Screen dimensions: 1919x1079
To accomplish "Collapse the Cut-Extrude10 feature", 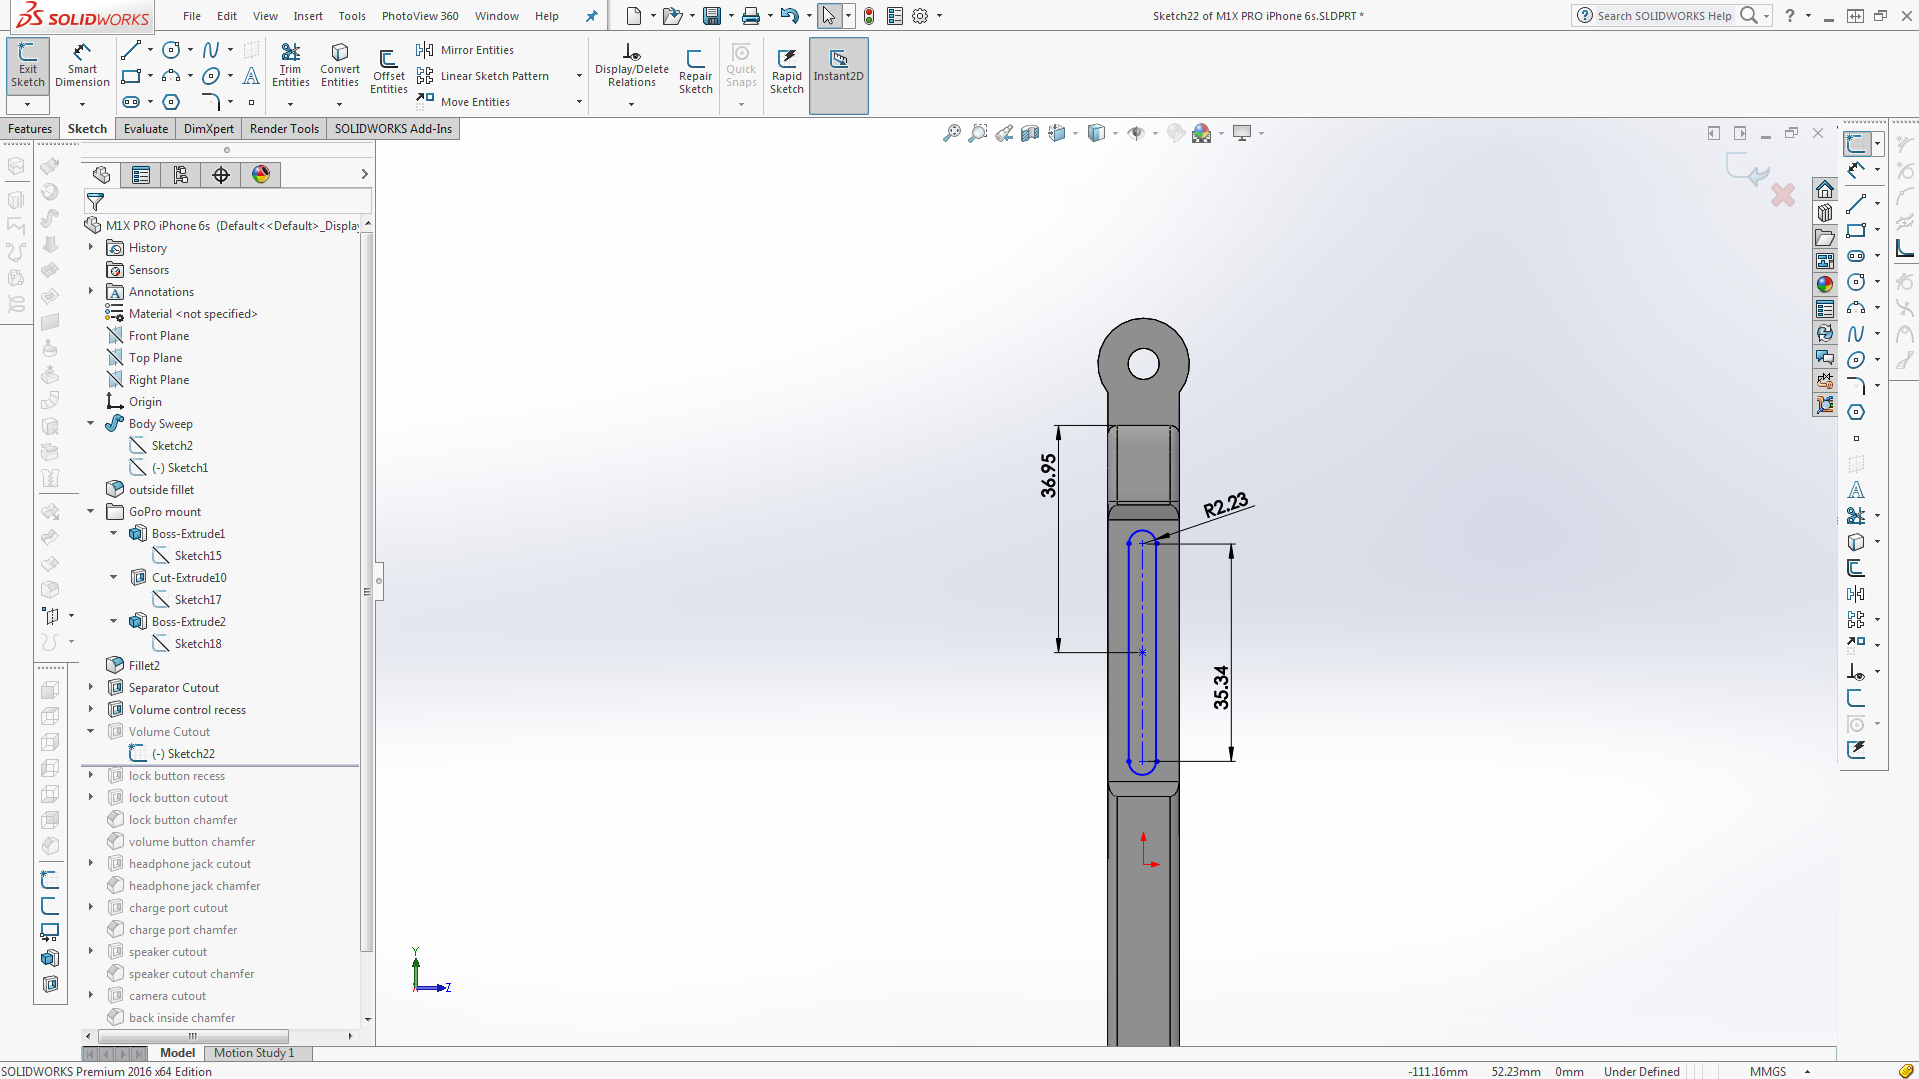I will point(114,578).
